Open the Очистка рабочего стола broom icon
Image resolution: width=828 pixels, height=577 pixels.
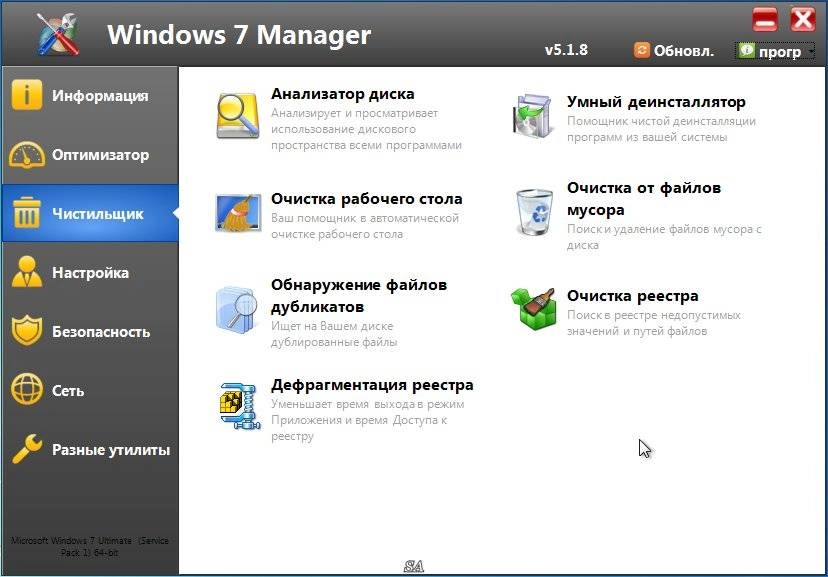(x=238, y=213)
